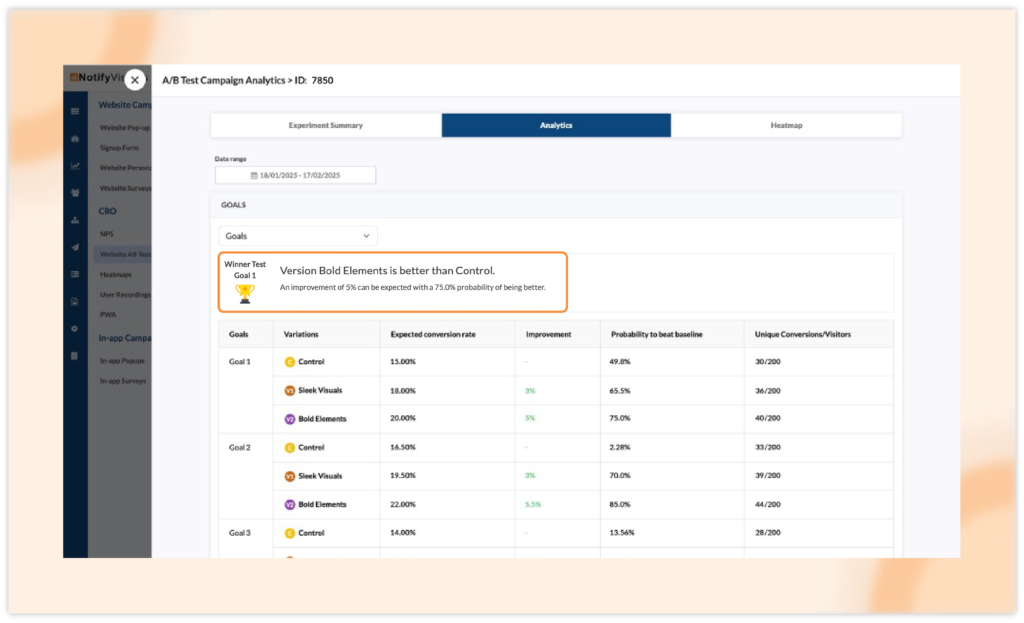Click the Variations column header
The height and width of the screenshot is (623, 1024).
tap(301, 334)
